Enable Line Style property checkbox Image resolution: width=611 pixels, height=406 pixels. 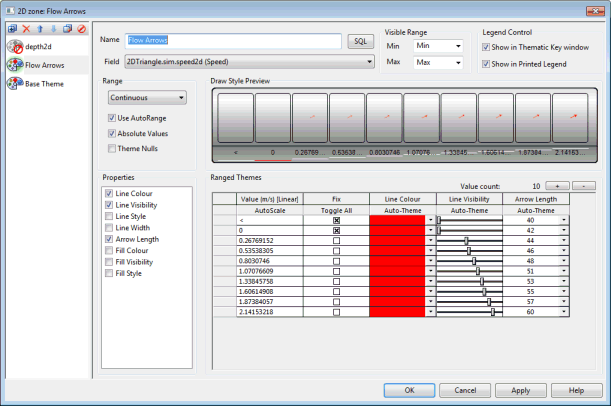[x=109, y=216]
